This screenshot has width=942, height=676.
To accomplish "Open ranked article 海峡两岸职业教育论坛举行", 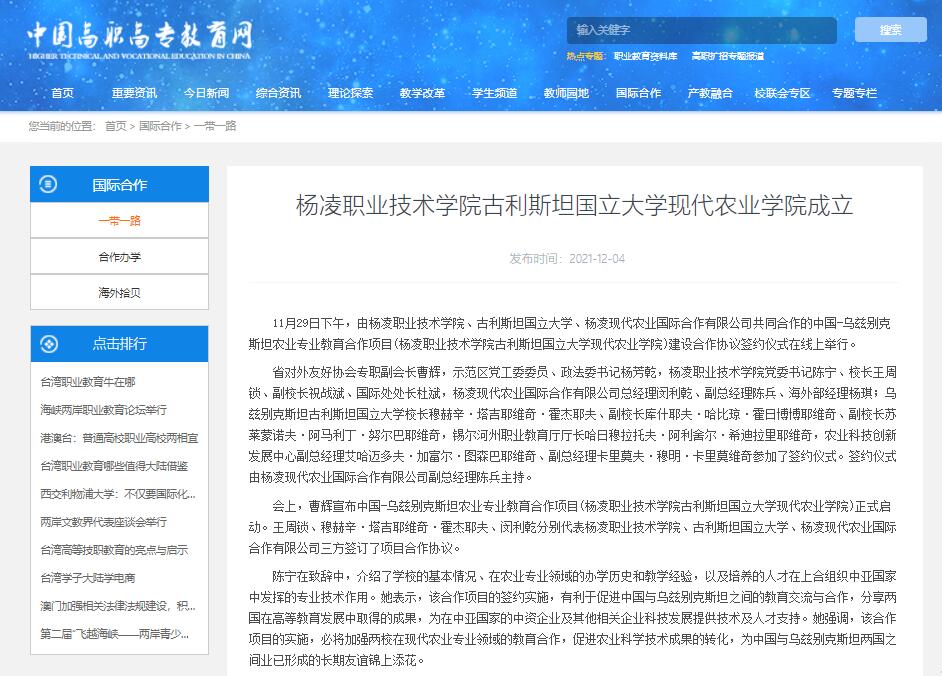I will coord(103,410).
